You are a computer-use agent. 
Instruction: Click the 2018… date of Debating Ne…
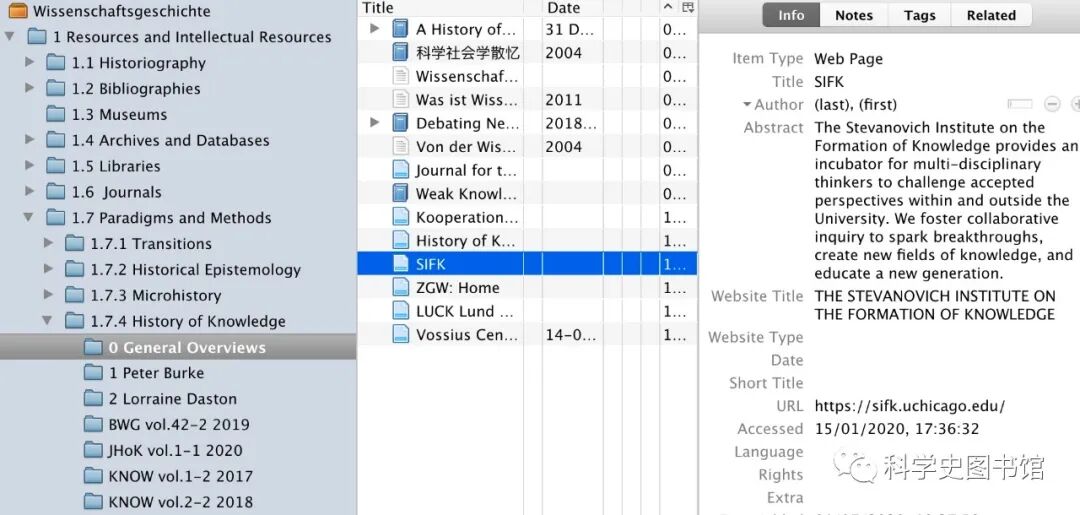(570, 123)
